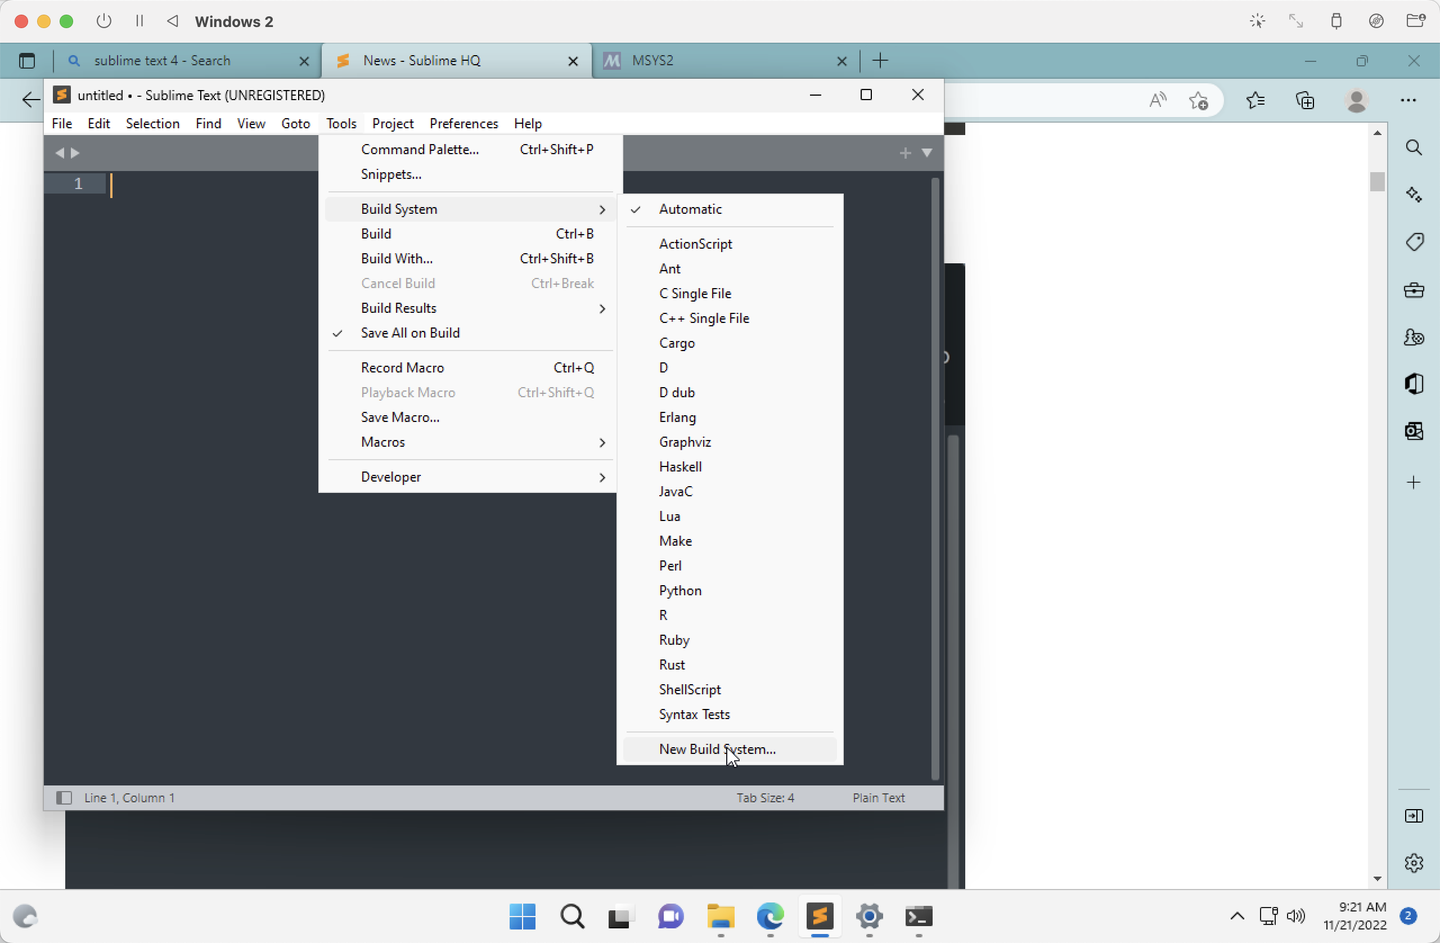Screen dimensions: 1440x943
Task: Open Edge sidebar Shopping tag icon
Action: 1414,242
